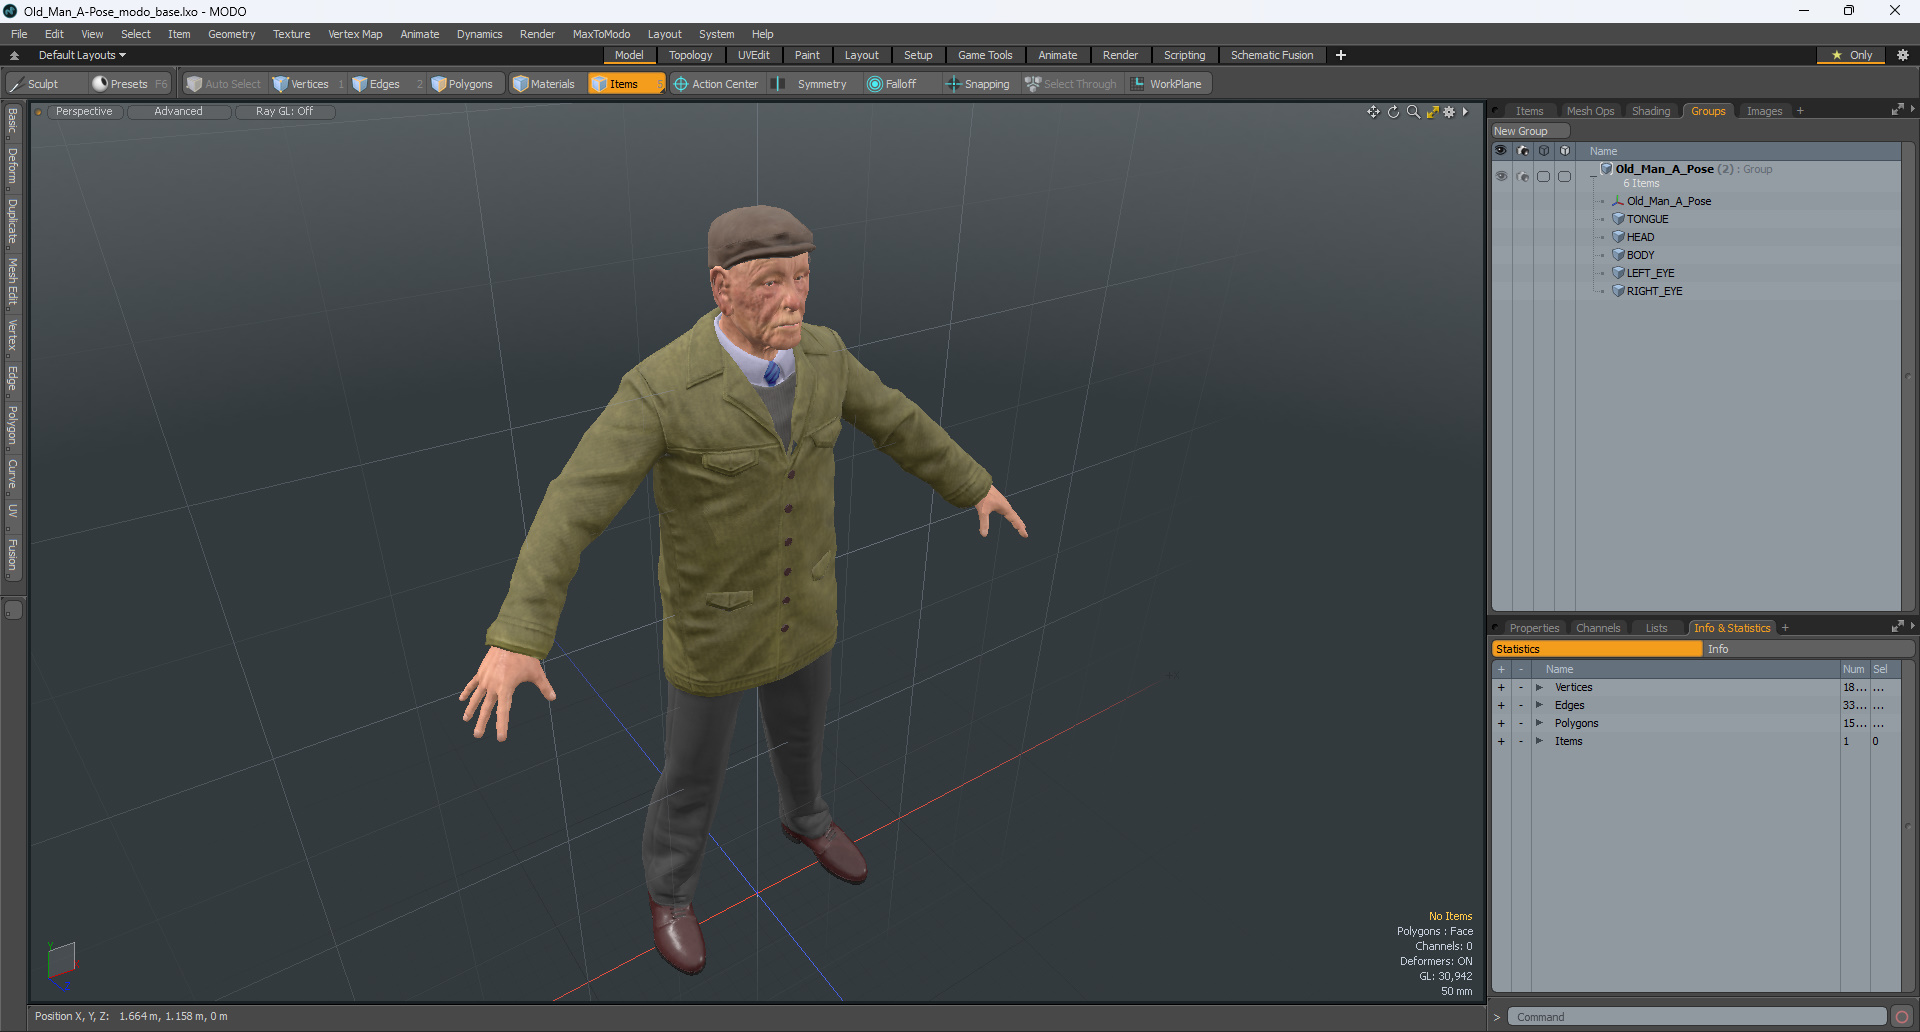The image size is (1920, 1032).
Task: Open the Perspective view type dropdown
Action: click(84, 112)
